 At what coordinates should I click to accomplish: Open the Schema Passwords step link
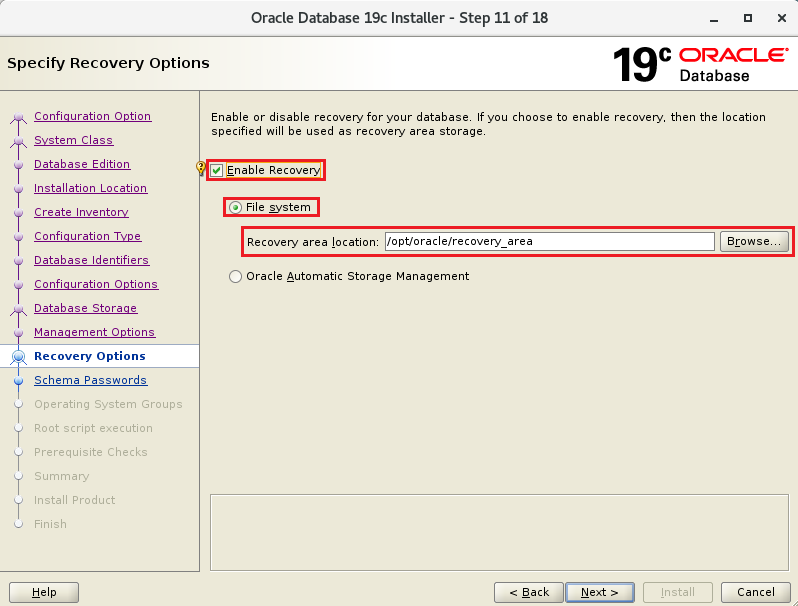(91, 380)
